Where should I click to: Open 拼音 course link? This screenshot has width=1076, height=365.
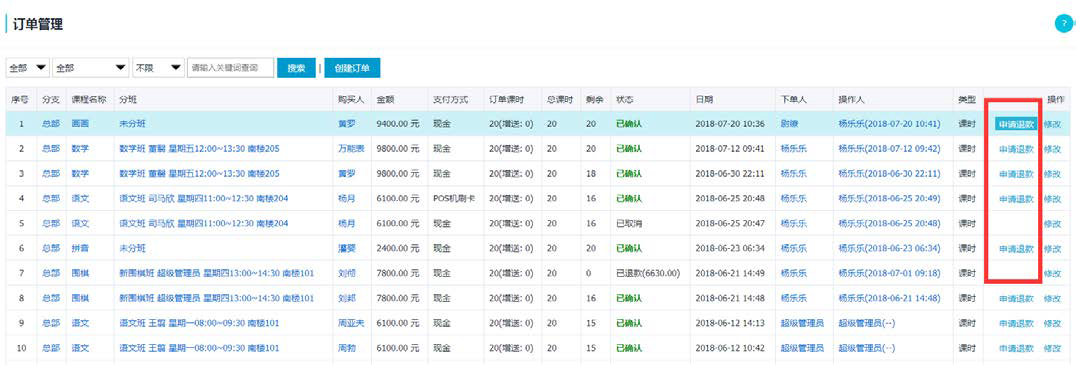(80, 248)
